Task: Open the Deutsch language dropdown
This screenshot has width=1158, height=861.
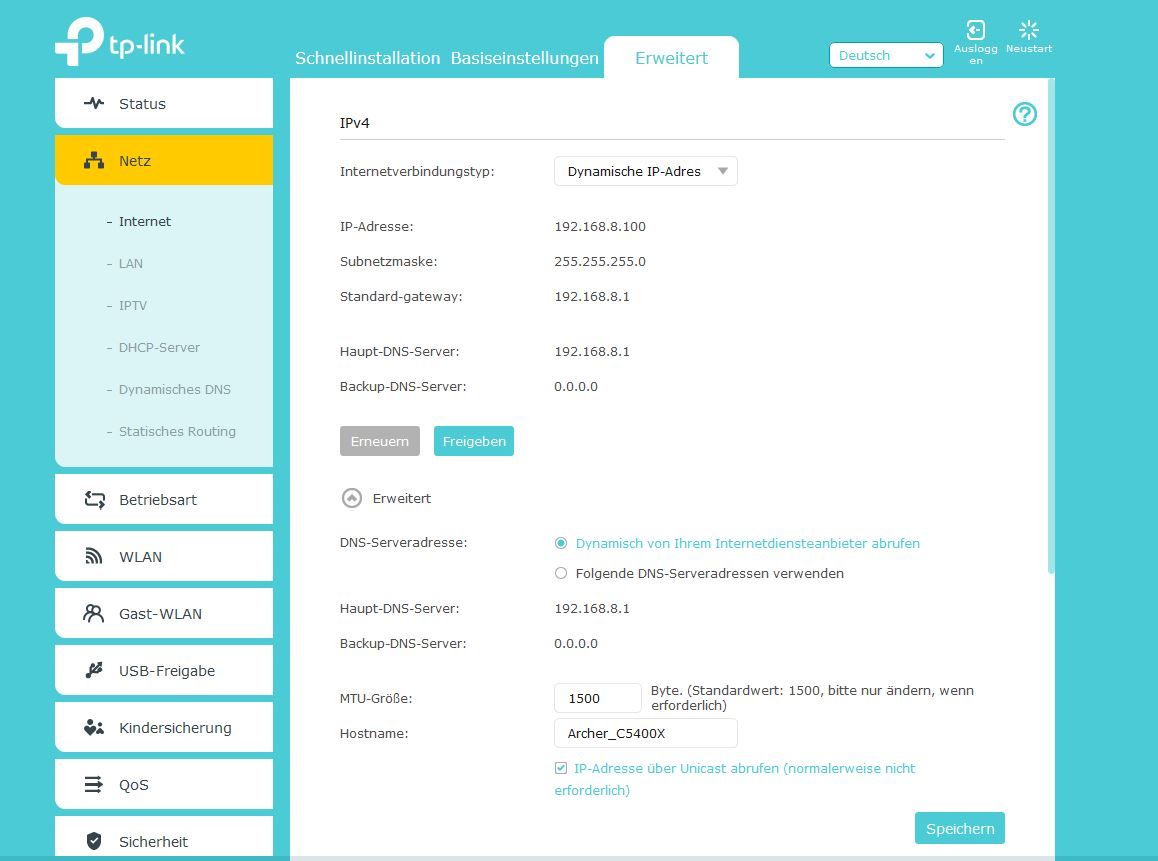Action: point(885,56)
